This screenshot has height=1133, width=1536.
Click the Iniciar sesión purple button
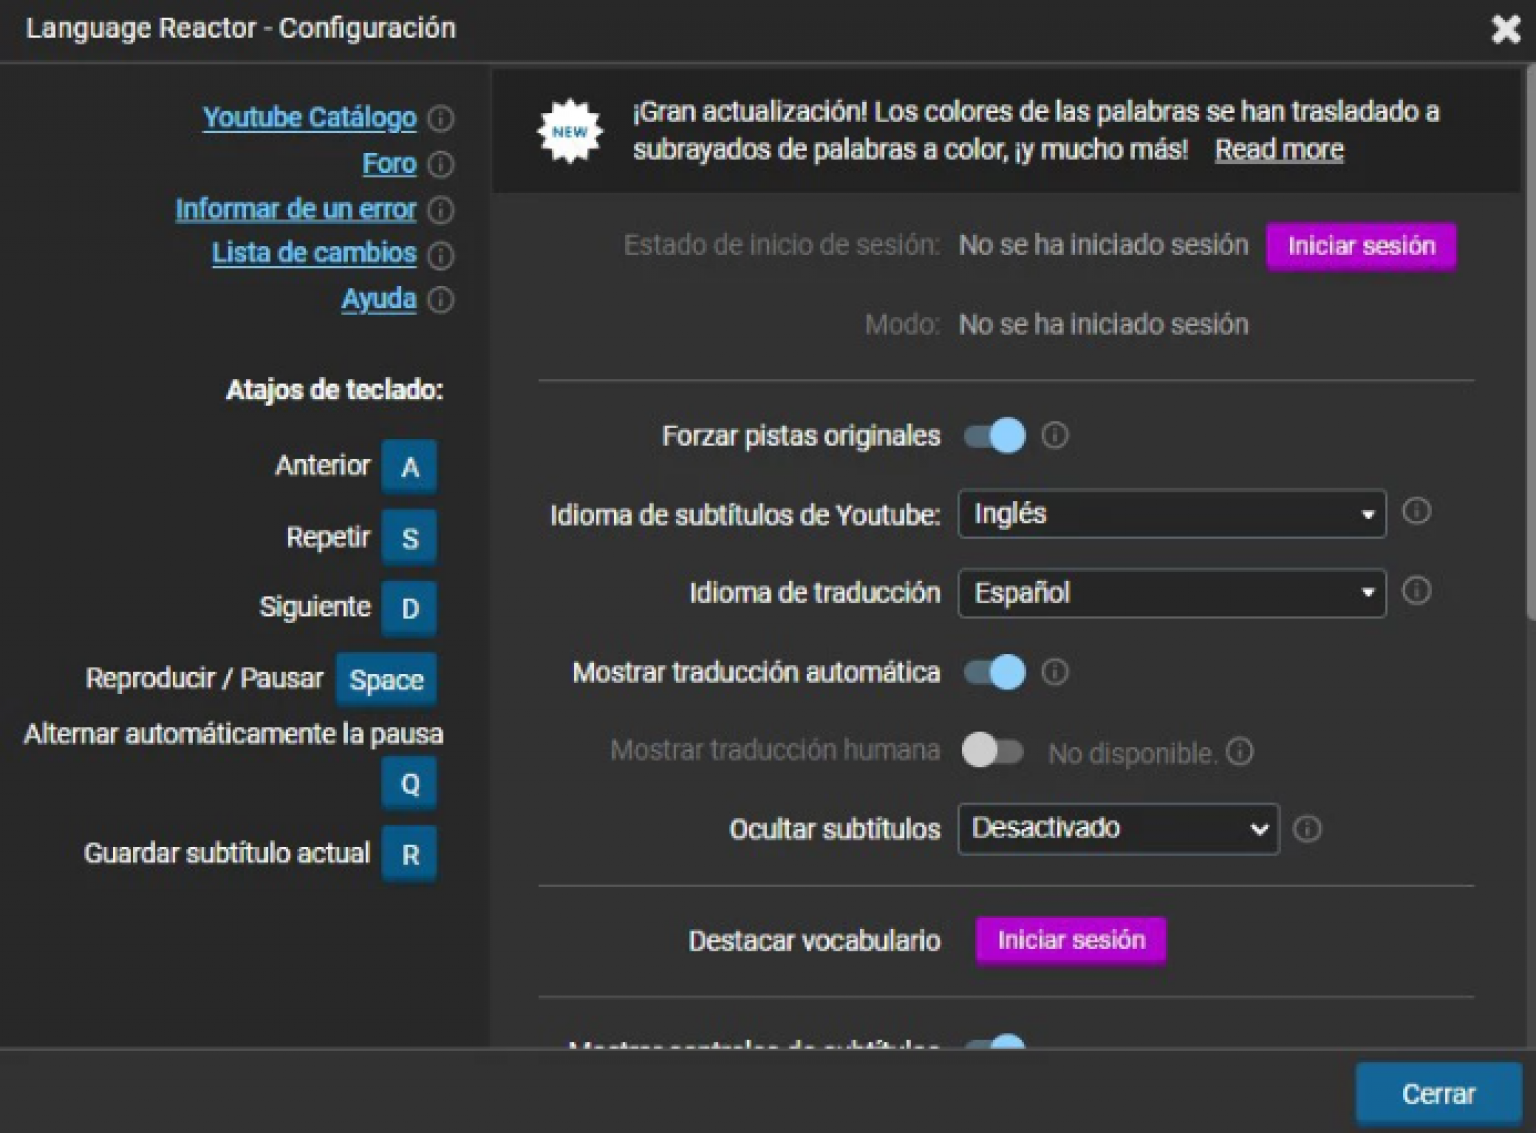pos(1360,245)
